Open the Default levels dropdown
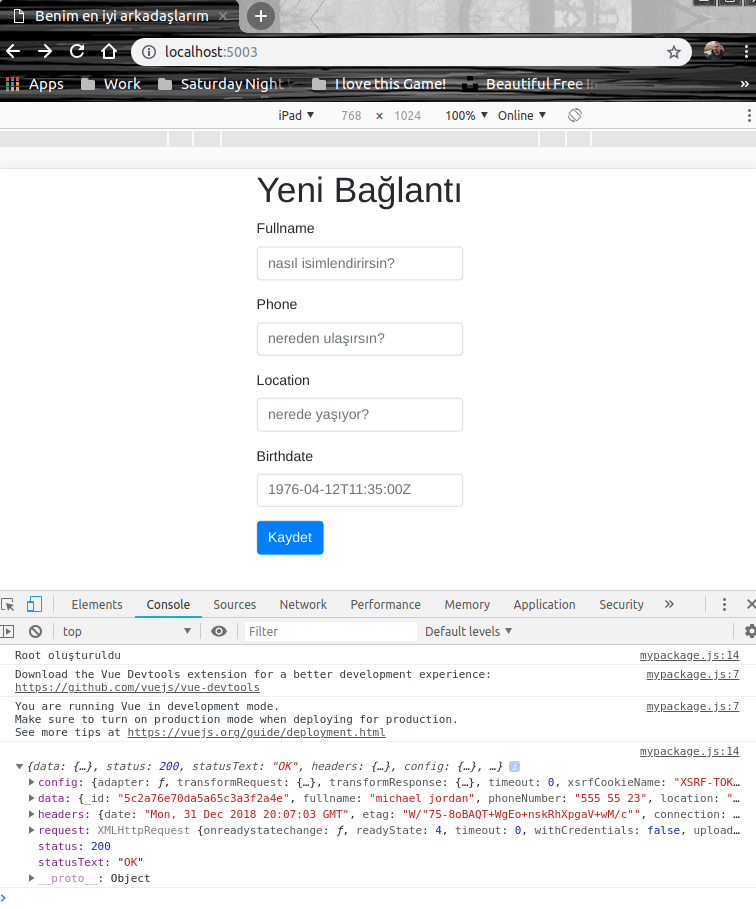The height and width of the screenshot is (909, 756). pyautogui.click(x=468, y=631)
